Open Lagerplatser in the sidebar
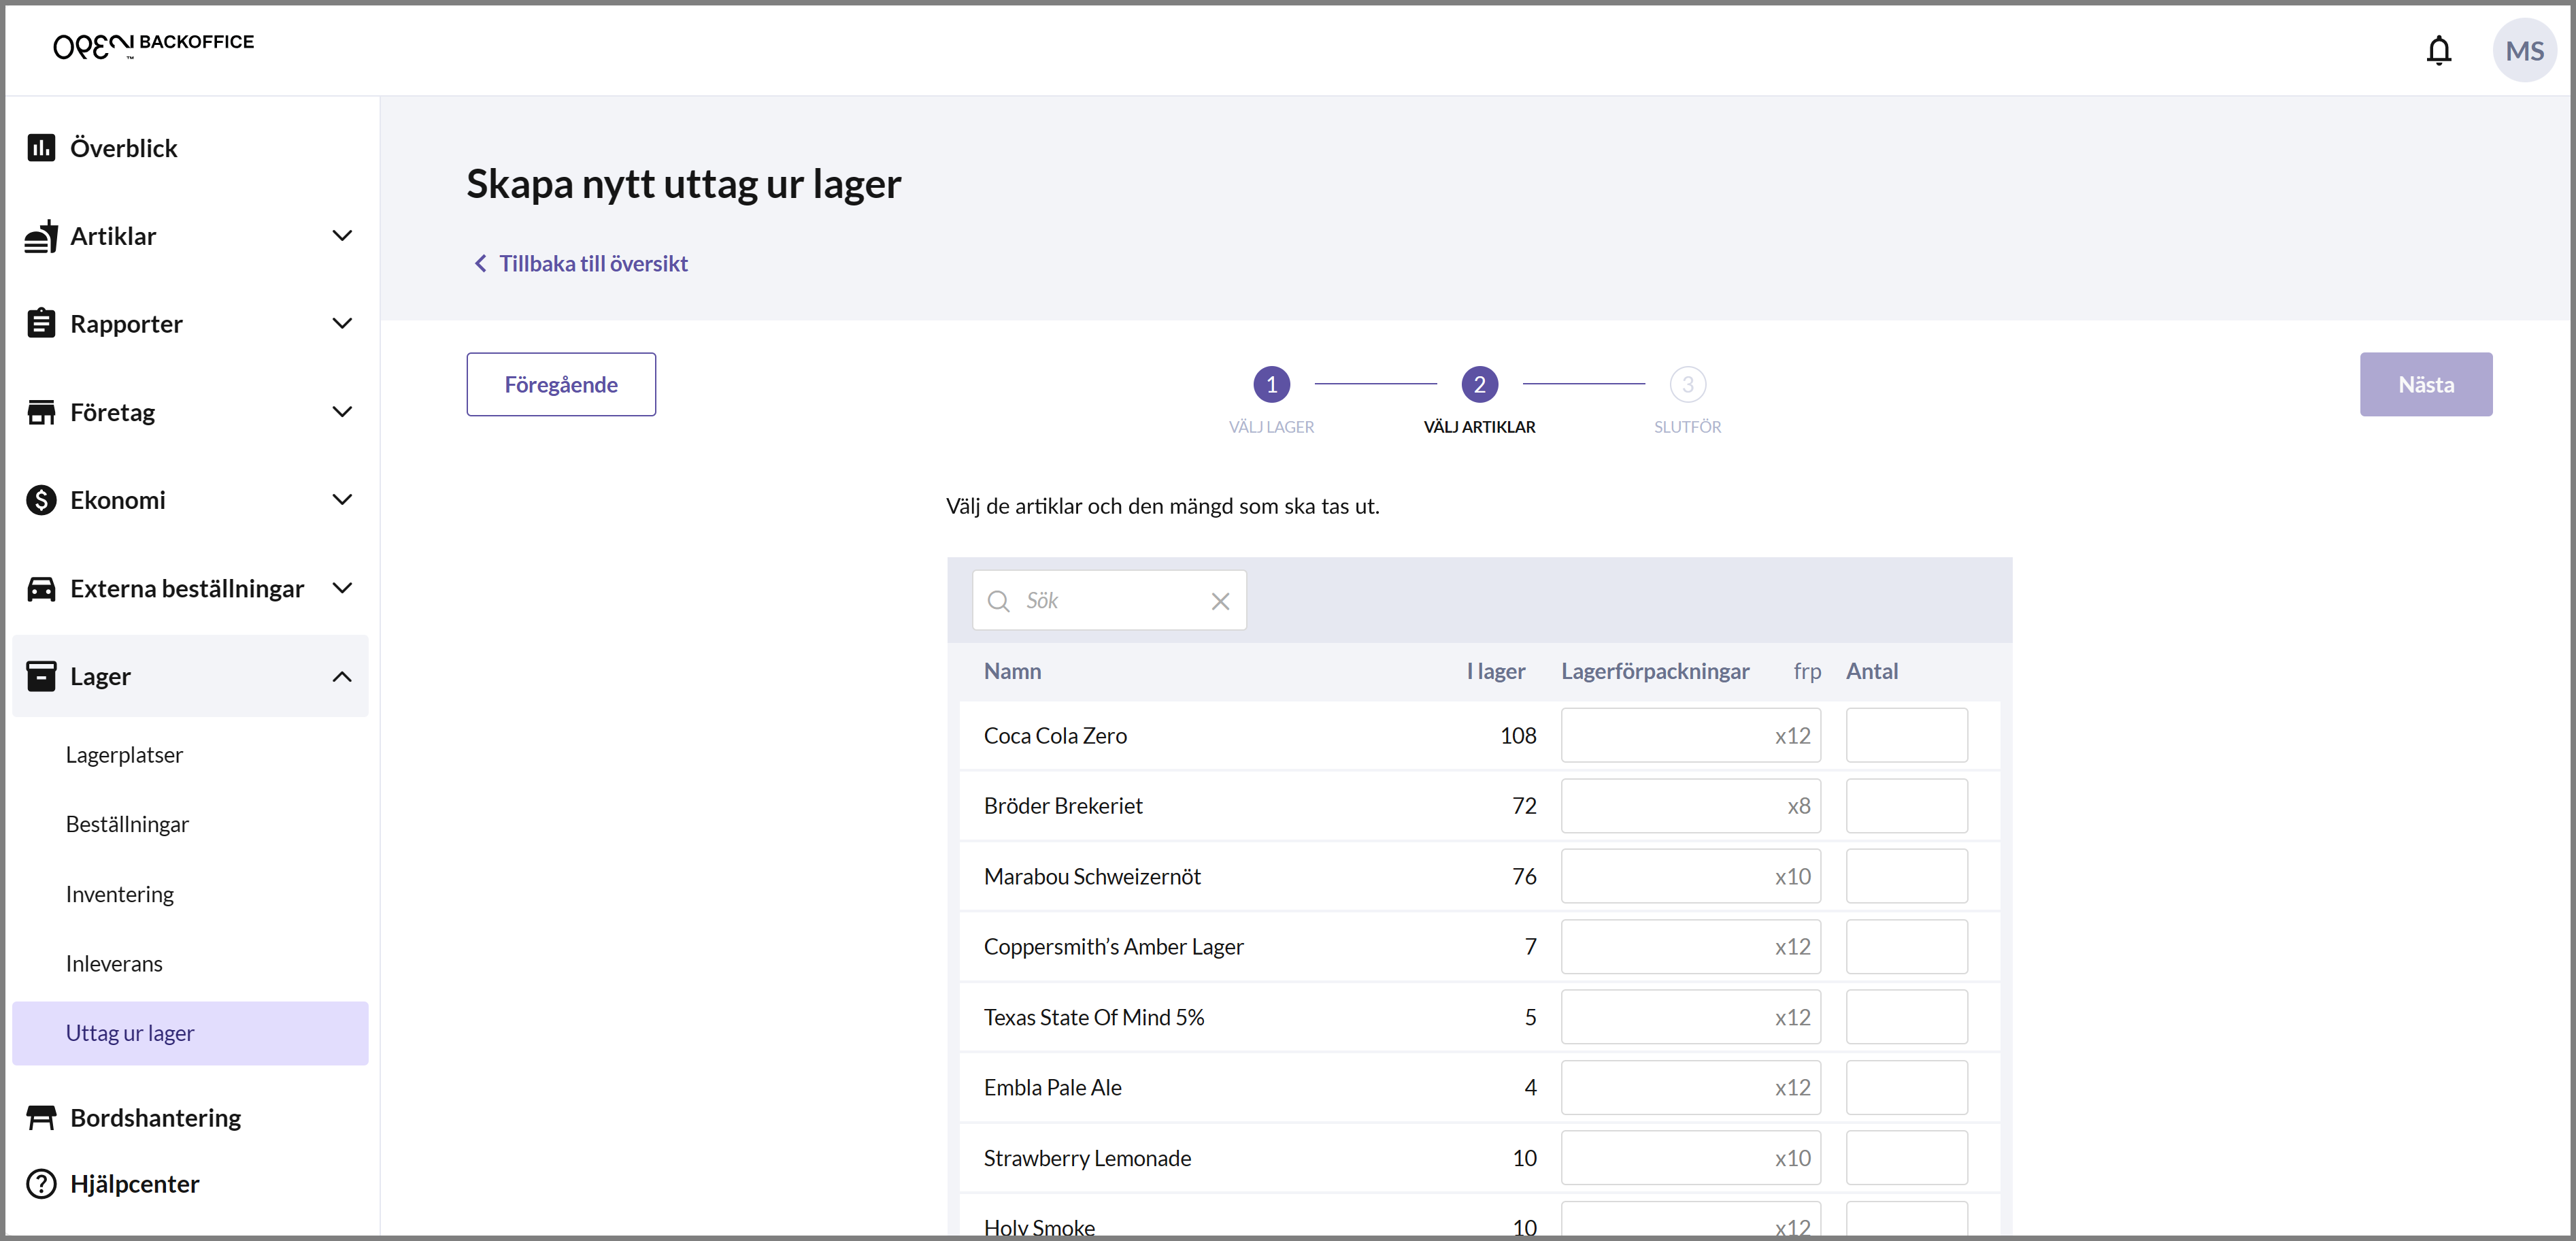 [x=124, y=755]
